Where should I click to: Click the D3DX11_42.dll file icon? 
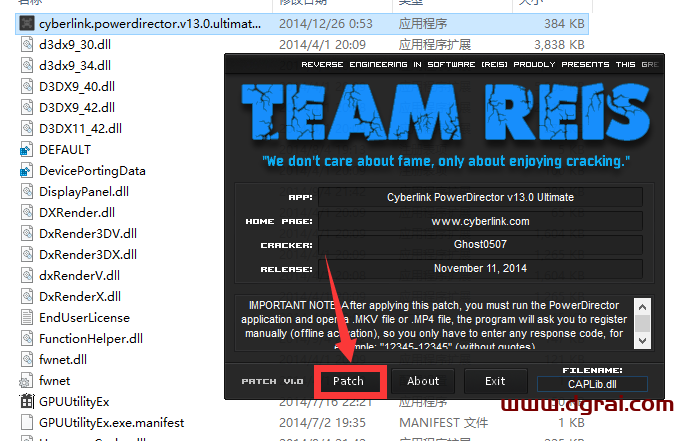point(27,128)
